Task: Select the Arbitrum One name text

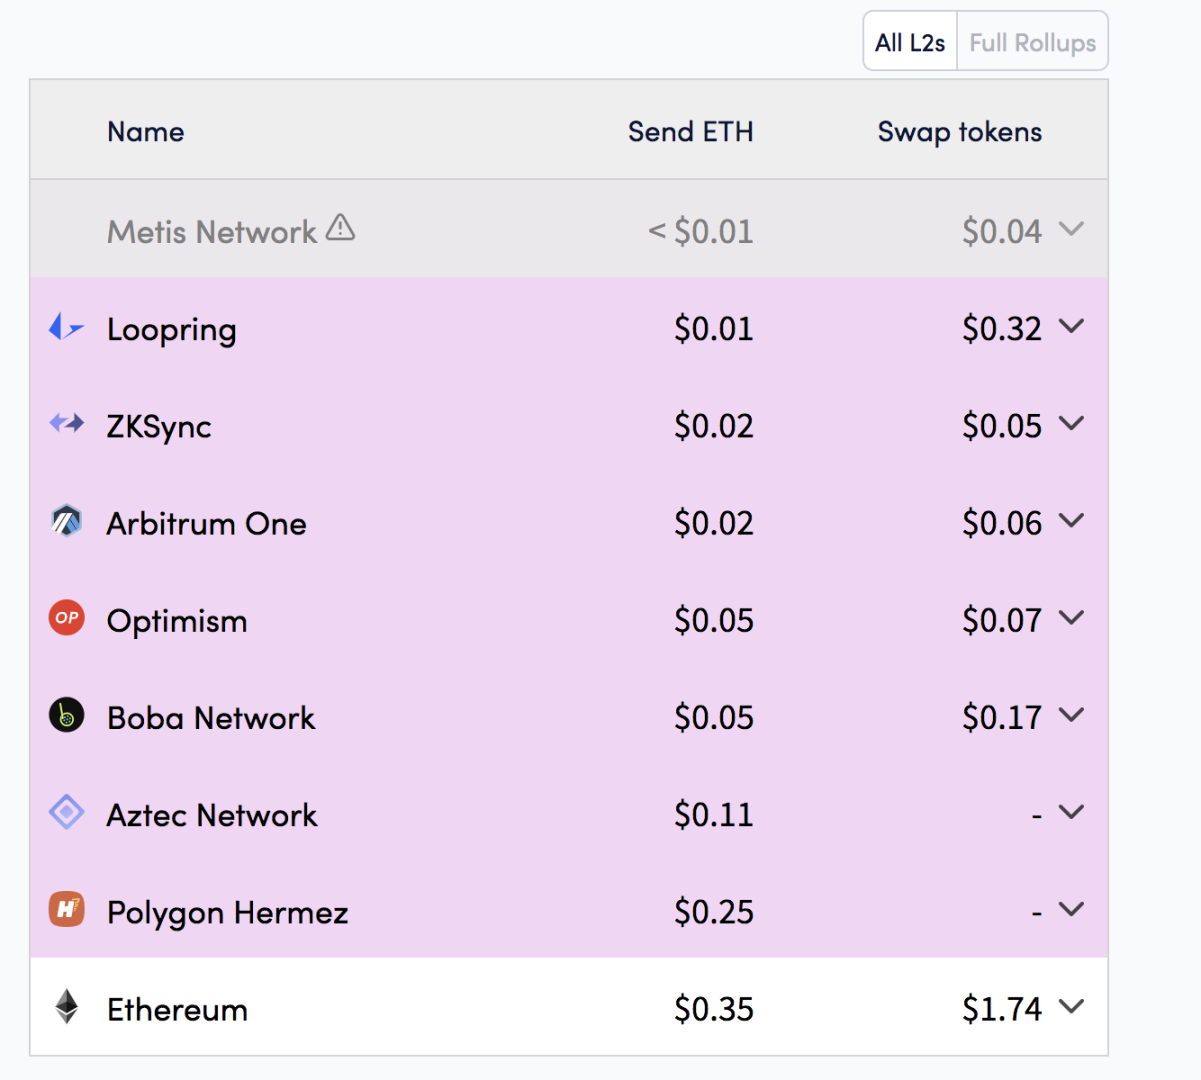Action: (207, 524)
